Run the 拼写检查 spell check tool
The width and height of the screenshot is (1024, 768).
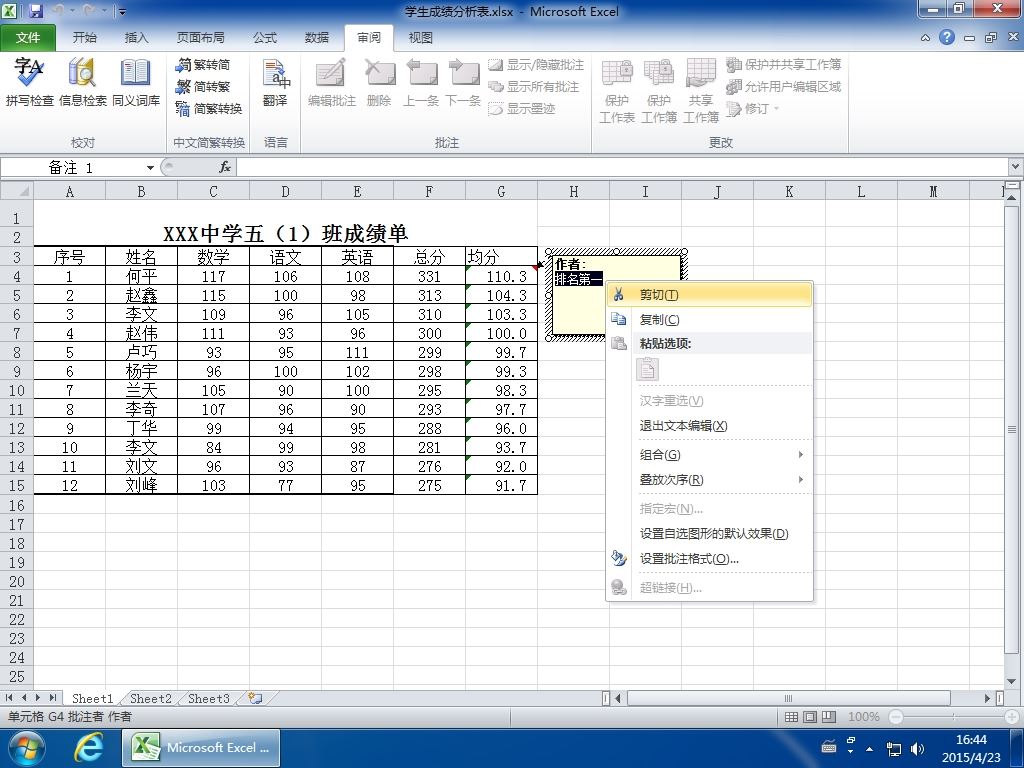click(29, 81)
